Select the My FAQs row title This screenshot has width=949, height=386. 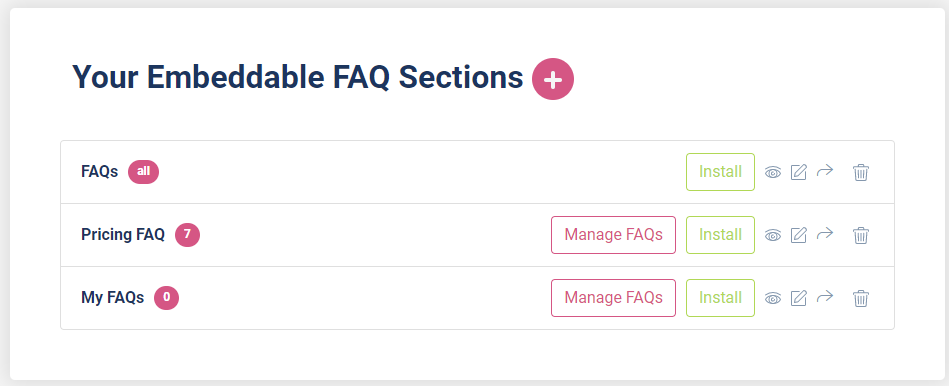(x=113, y=298)
